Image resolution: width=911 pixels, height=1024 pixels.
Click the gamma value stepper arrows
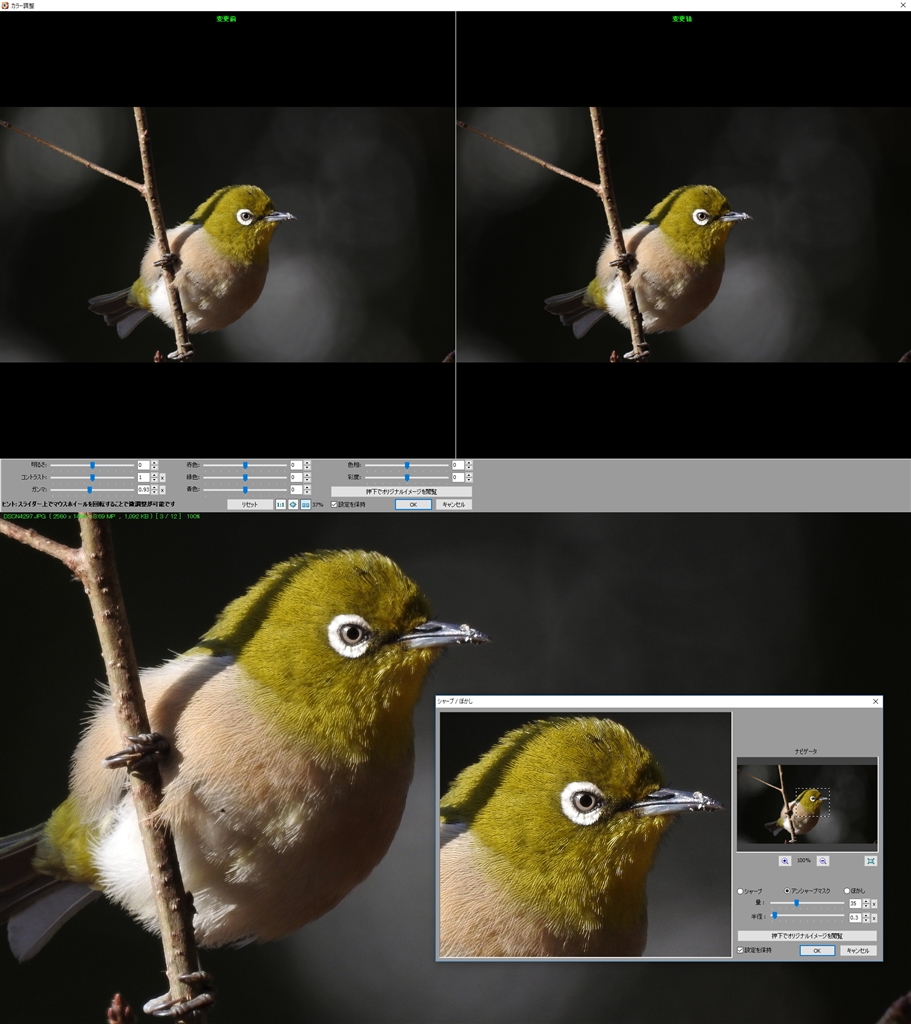(154, 490)
